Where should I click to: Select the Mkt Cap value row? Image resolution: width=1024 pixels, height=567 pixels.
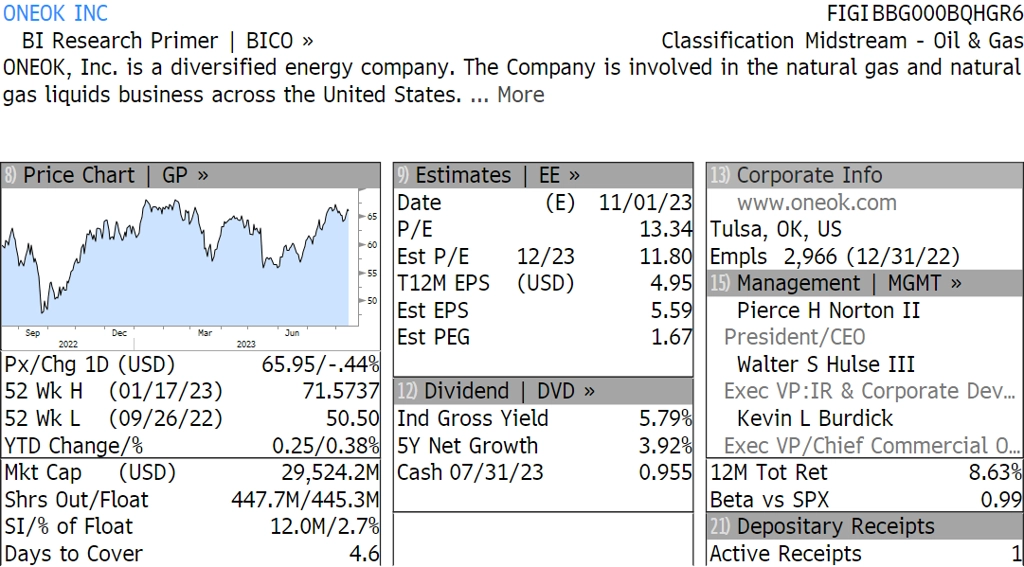[192, 472]
